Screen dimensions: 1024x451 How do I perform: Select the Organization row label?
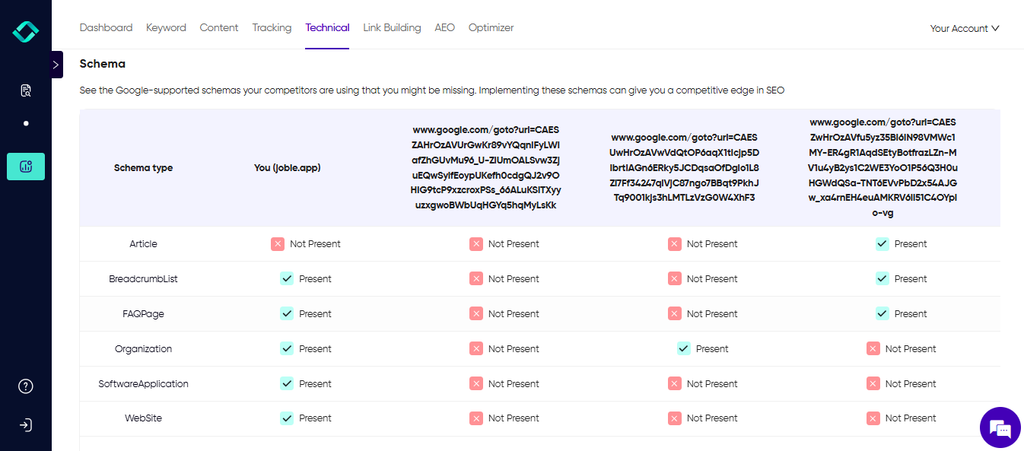click(143, 349)
